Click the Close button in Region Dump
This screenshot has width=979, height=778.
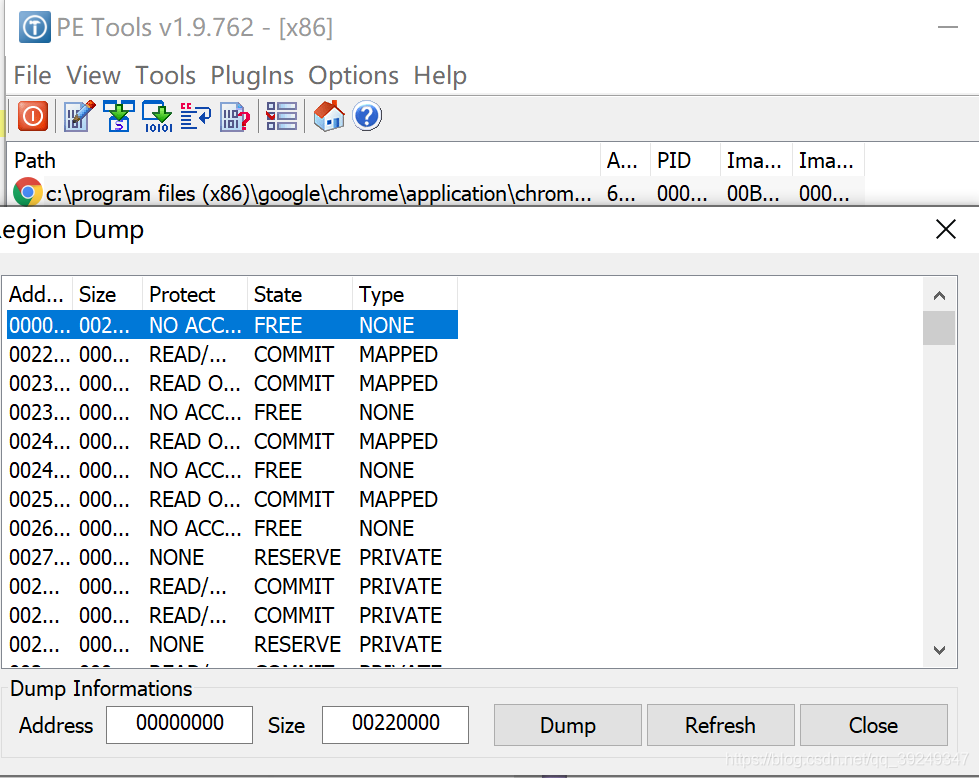pyautogui.click(x=873, y=725)
